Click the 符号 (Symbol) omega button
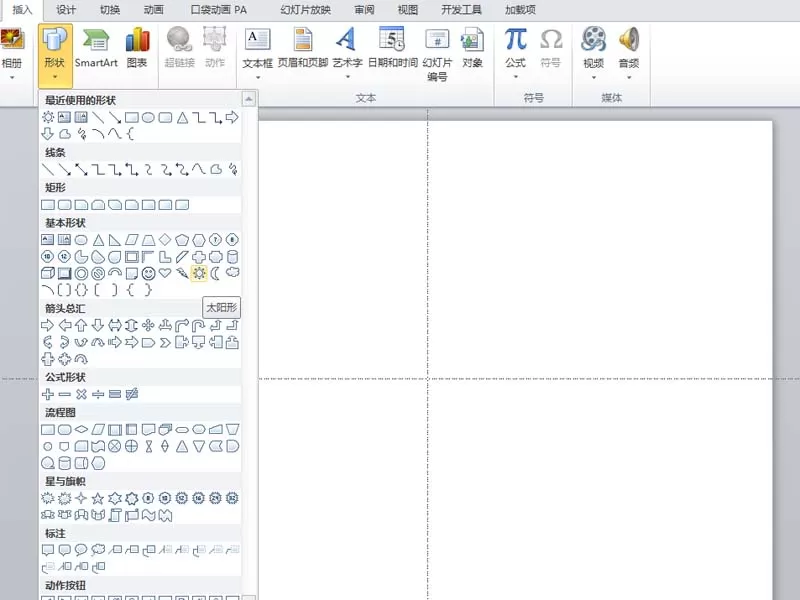800x600 pixels. [551, 49]
